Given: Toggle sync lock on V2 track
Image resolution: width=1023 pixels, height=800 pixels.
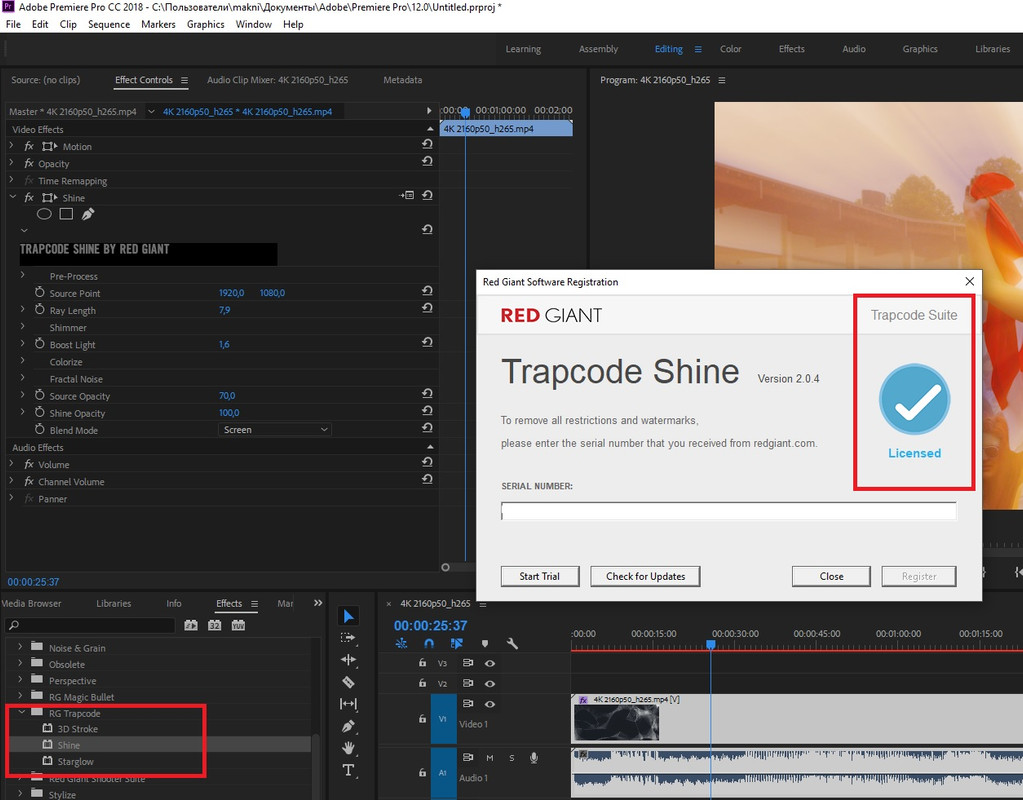Looking at the screenshot, I should tap(467, 683).
